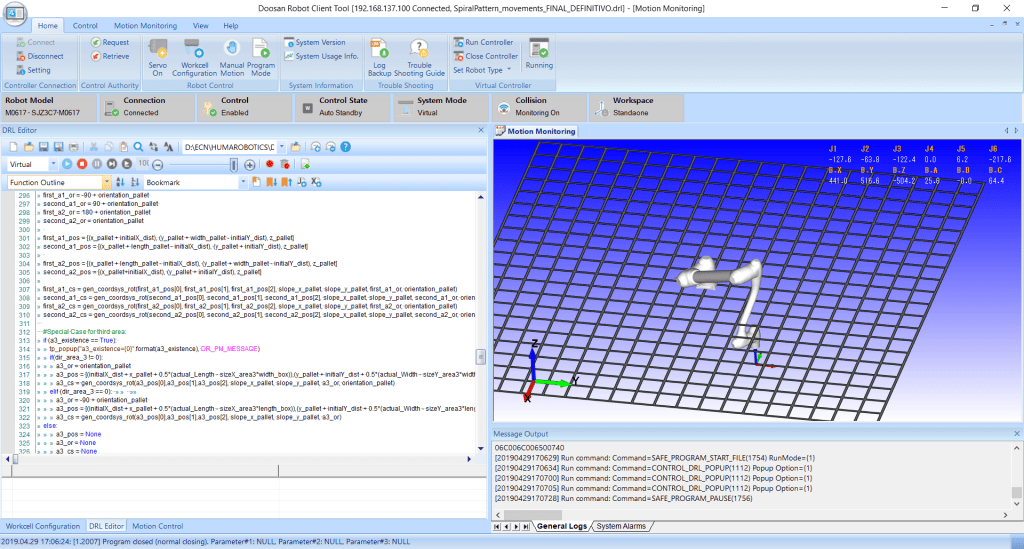Open the file path dropdown
Viewport: 1024px width, 549px height.
281,147
